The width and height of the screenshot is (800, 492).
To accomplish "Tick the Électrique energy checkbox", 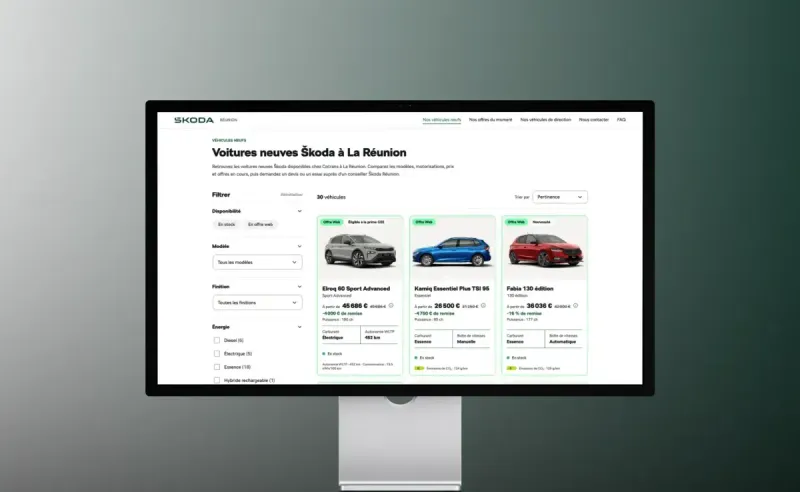I will tap(217, 354).
